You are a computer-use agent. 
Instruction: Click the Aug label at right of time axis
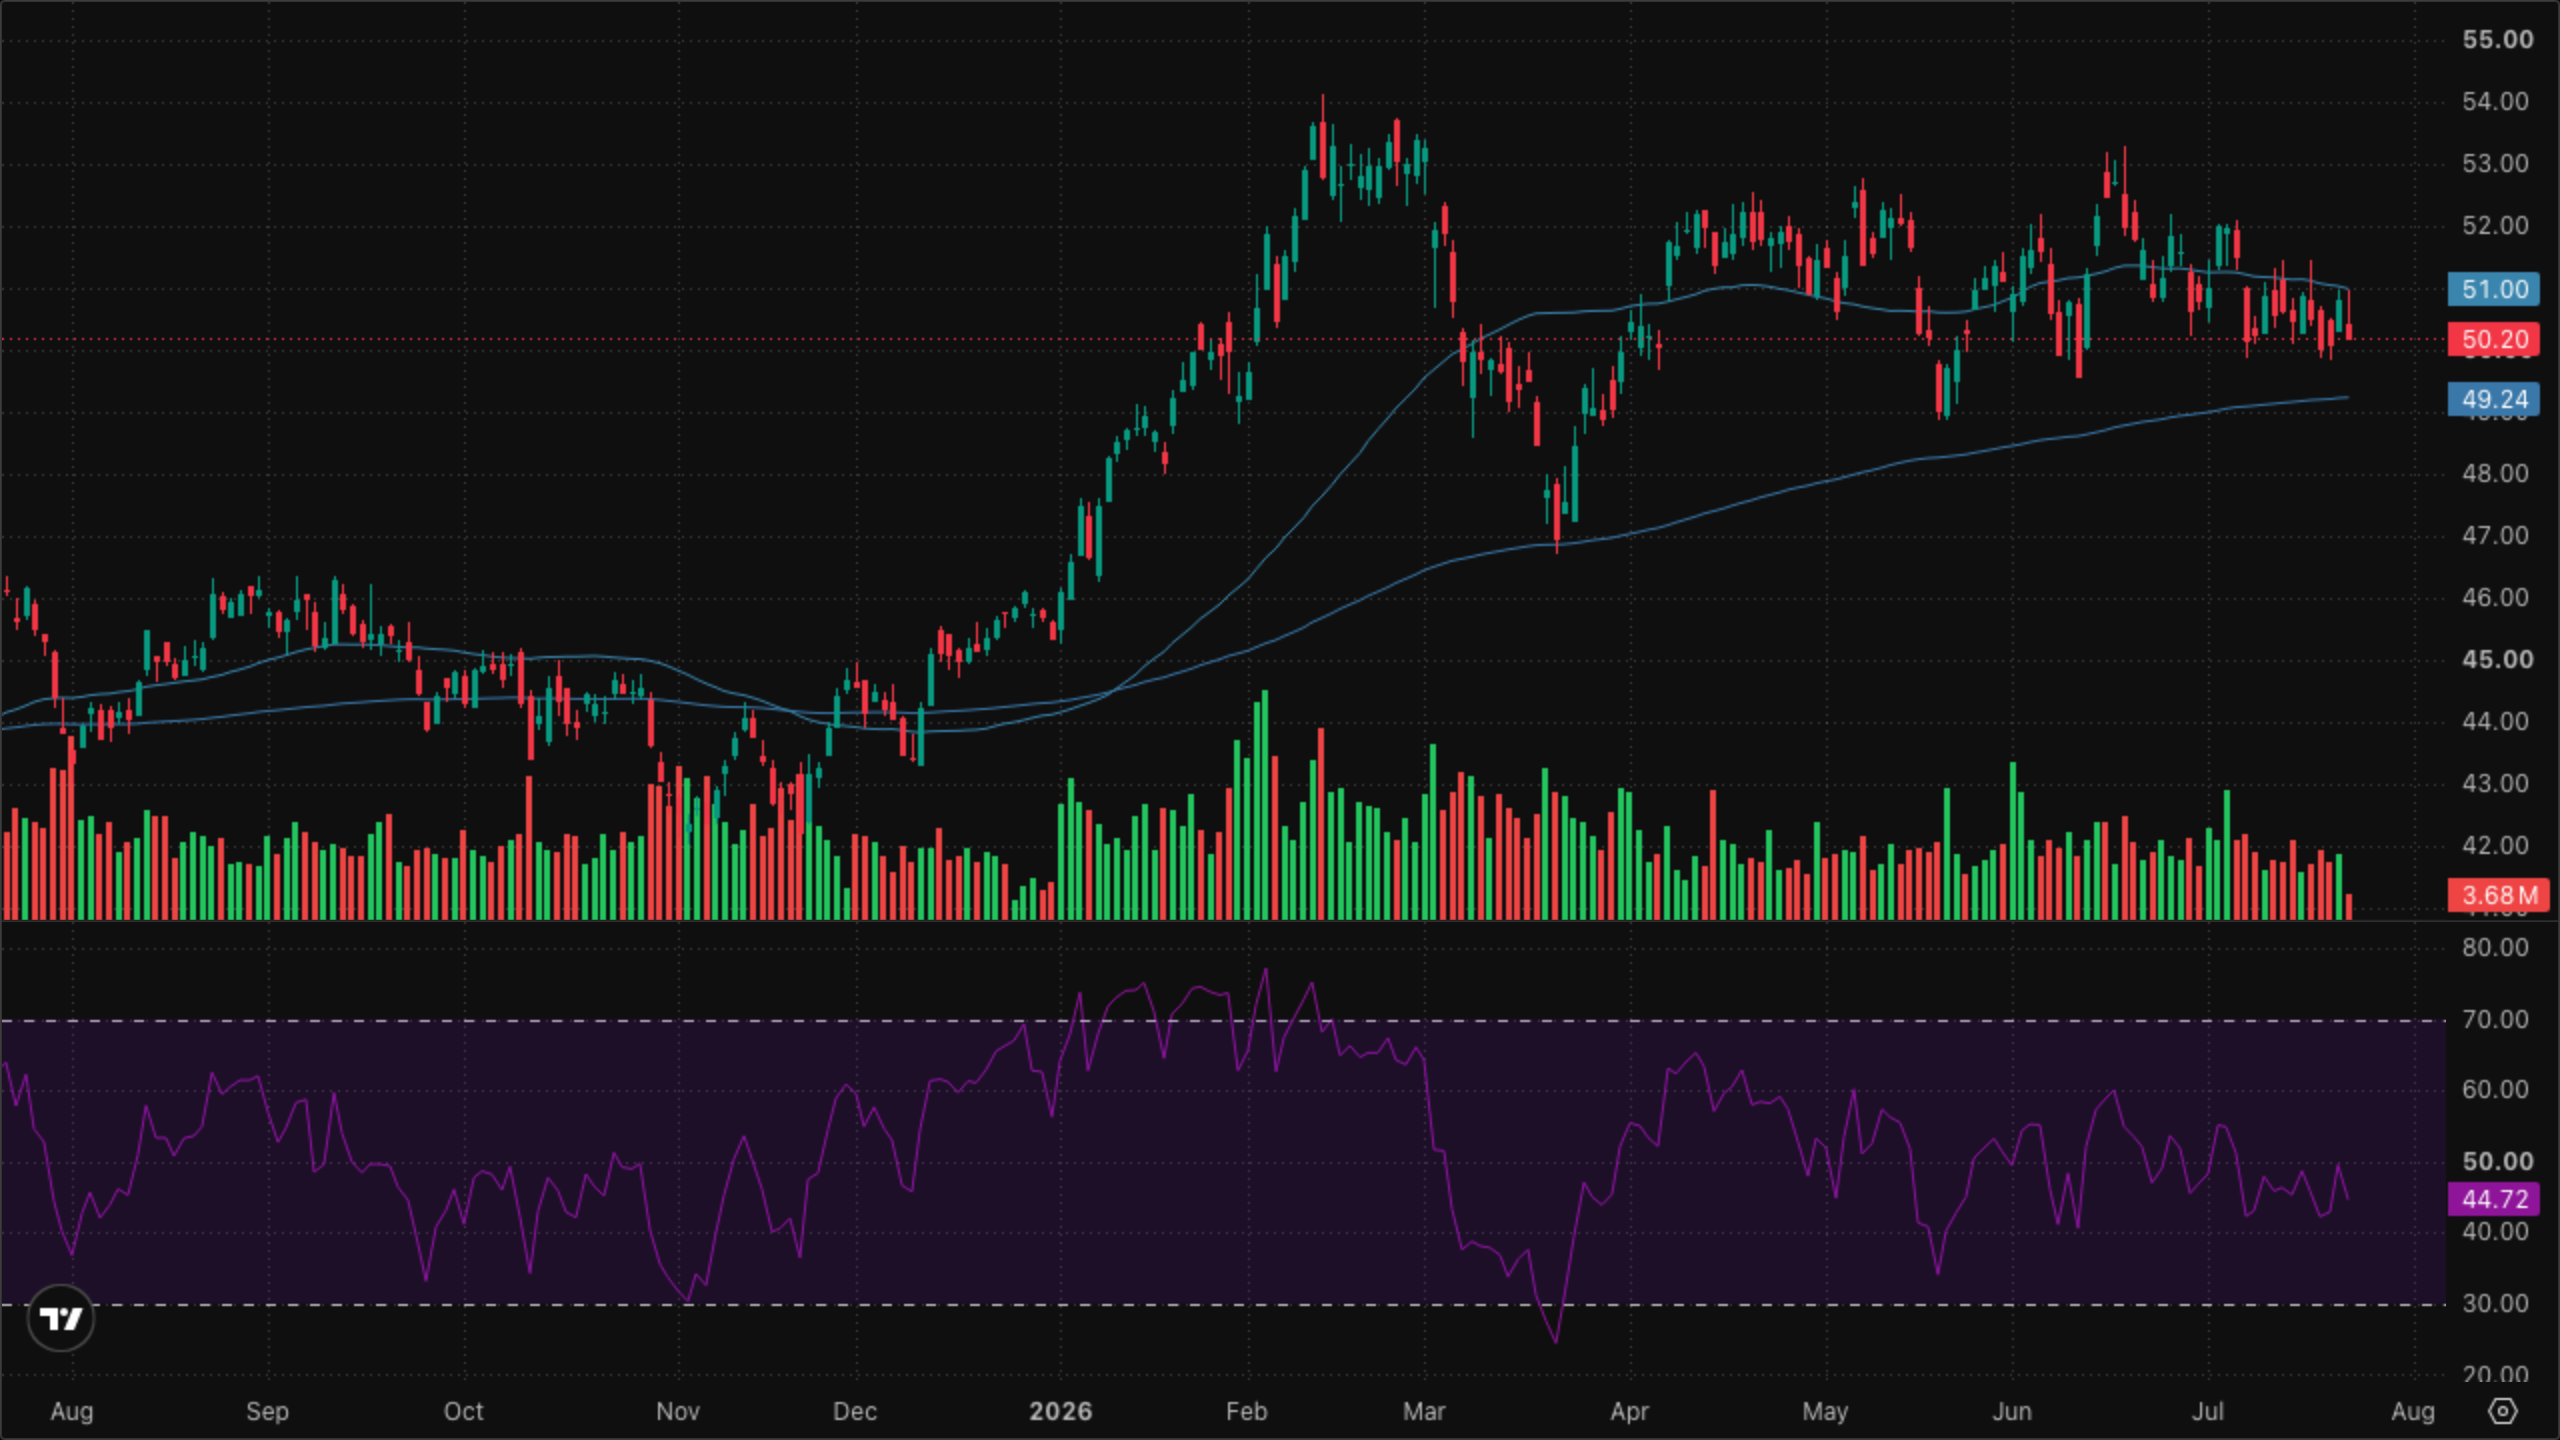pyautogui.click(x=2413, y=1412)
